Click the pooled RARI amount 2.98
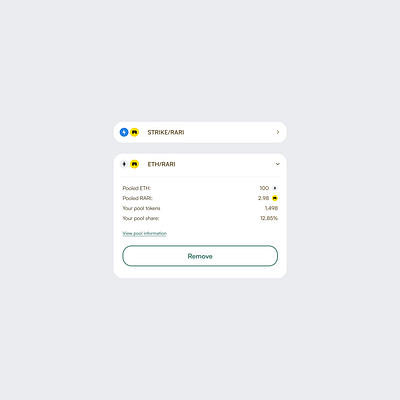Screen dimensions: 400x400 tap(263, 198)
